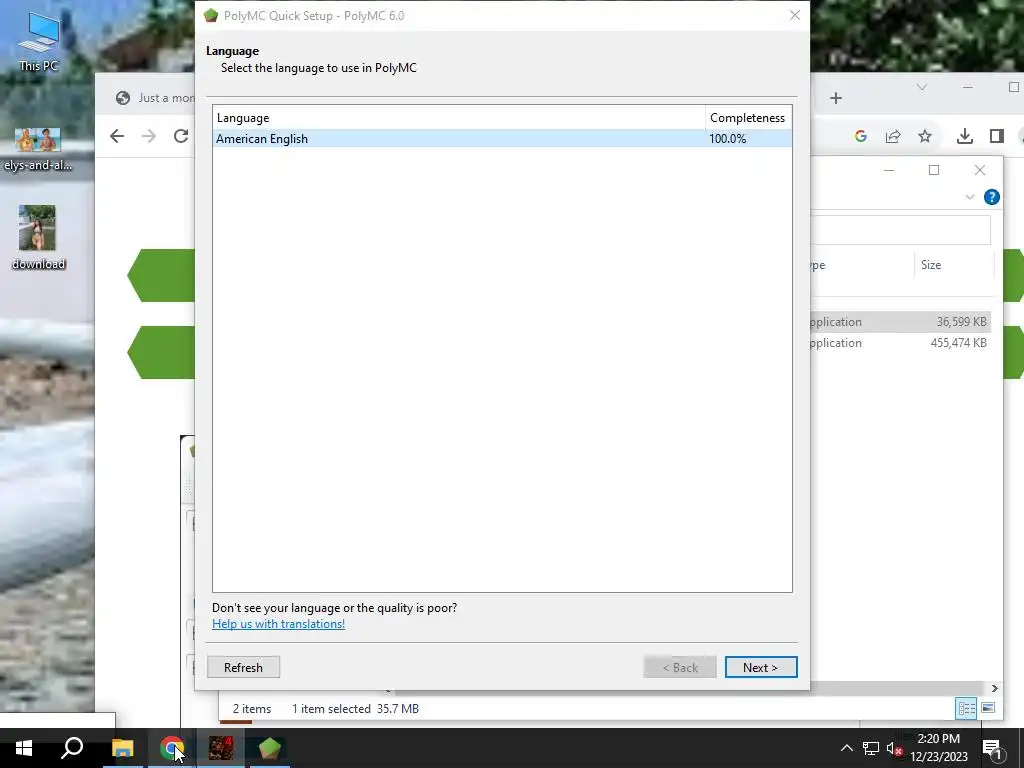Select the download image desktop icon
1024x768 pixels.
click(x=38, y=237)
